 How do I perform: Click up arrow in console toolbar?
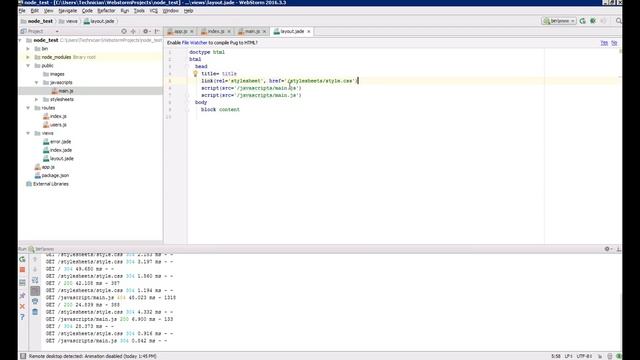35,259
